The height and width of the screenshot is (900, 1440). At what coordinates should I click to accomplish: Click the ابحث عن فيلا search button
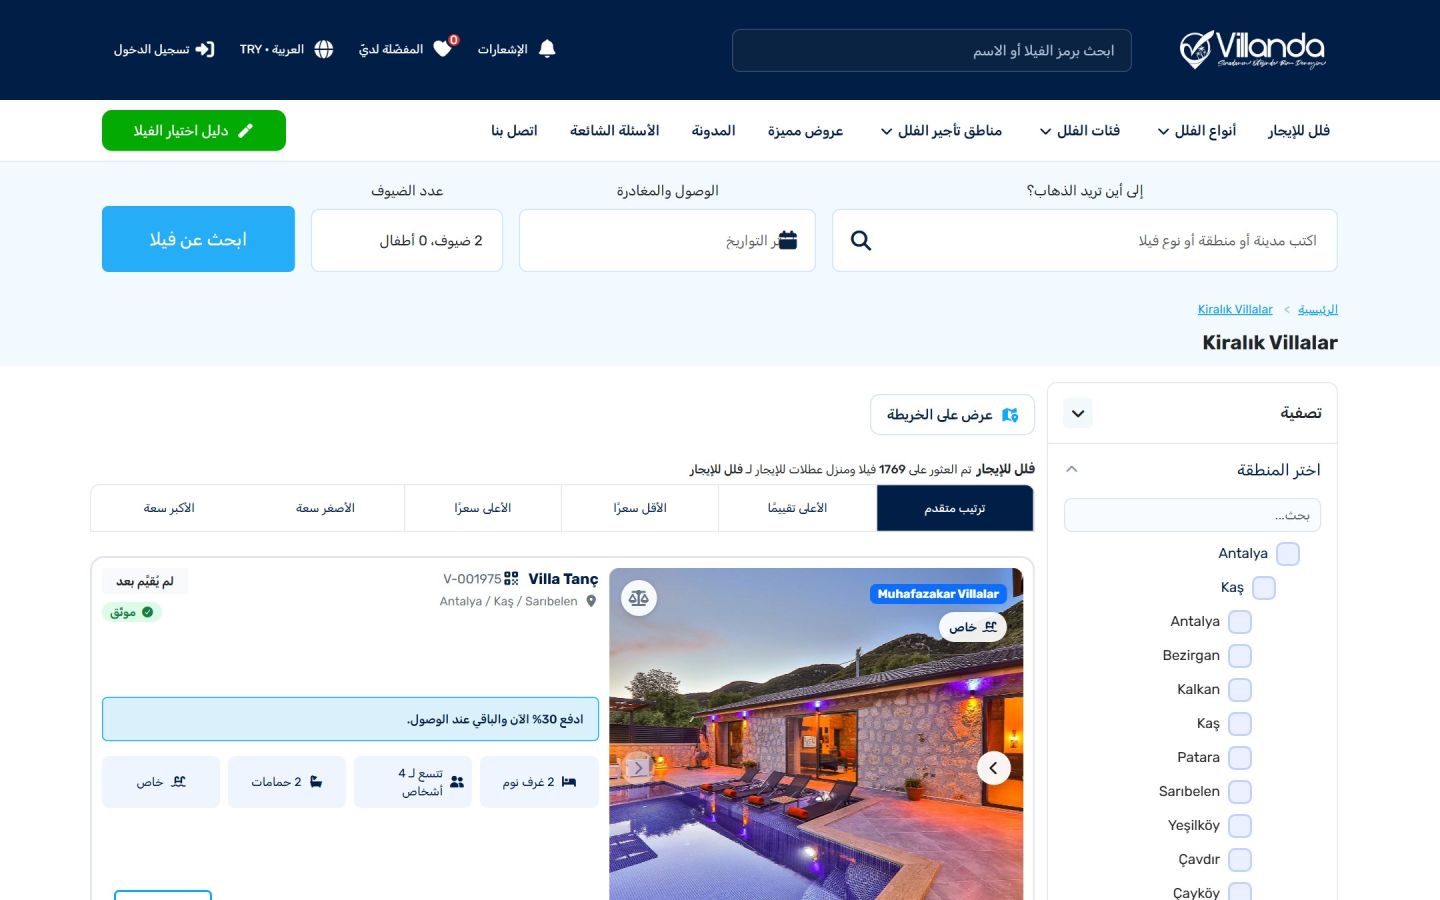[x=198, y=239]
